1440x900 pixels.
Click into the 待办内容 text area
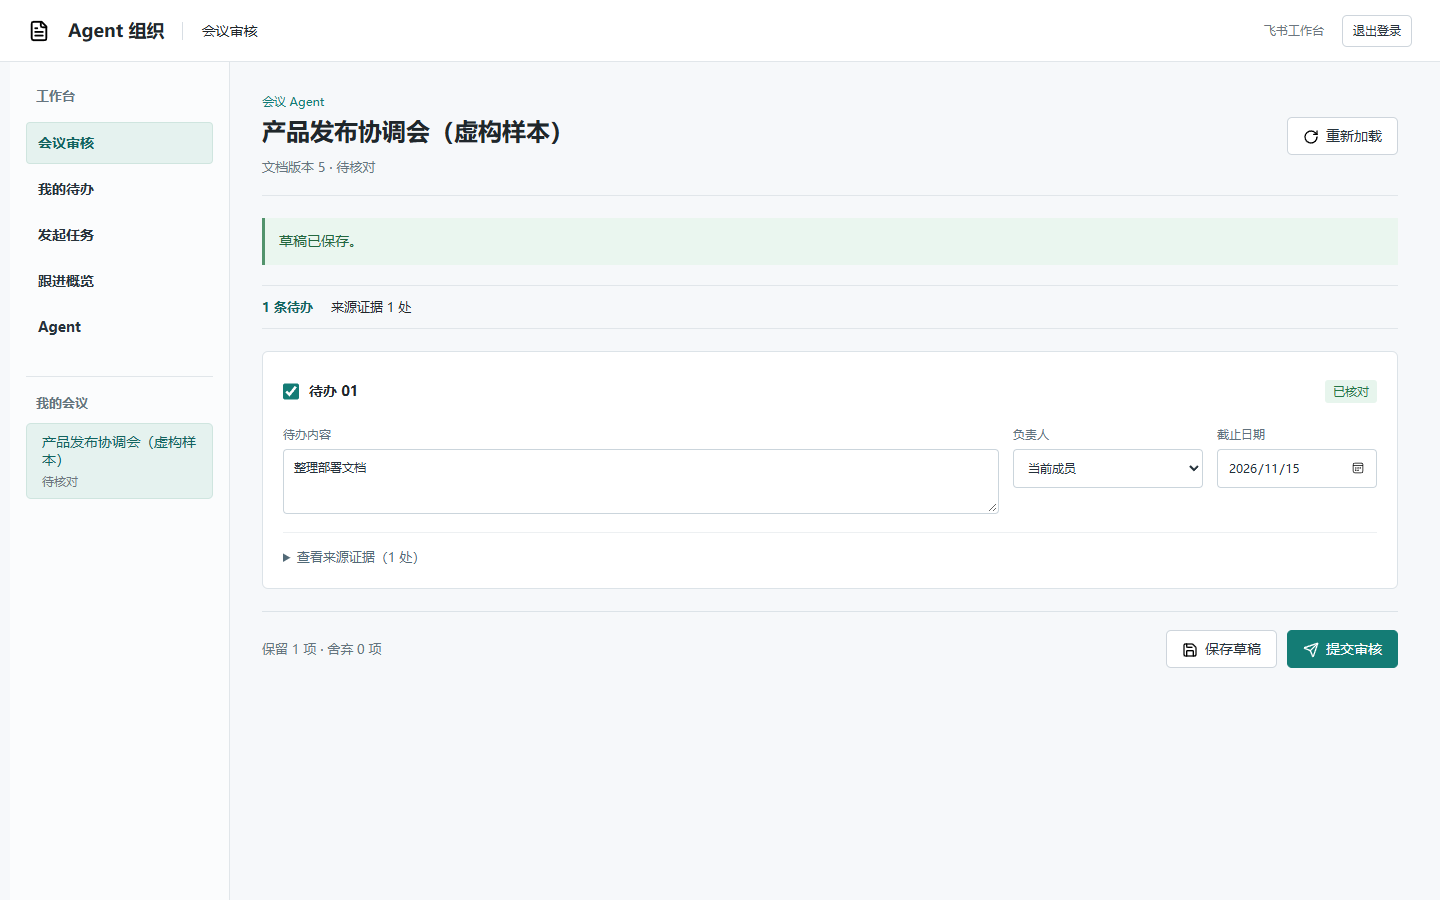coord(641,481)
